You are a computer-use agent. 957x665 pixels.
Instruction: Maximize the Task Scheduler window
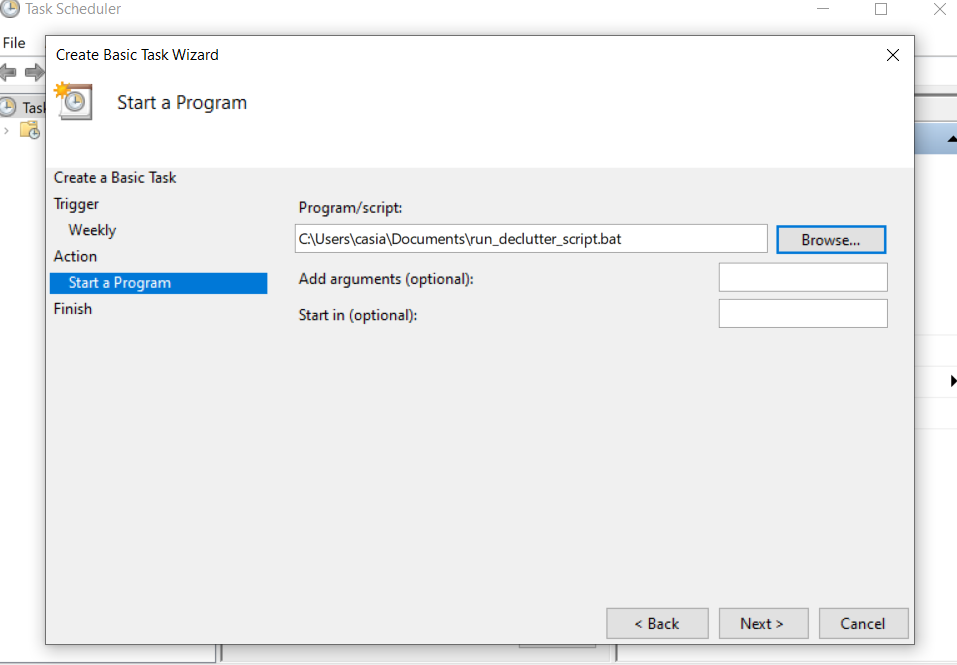tap(881, 9)
